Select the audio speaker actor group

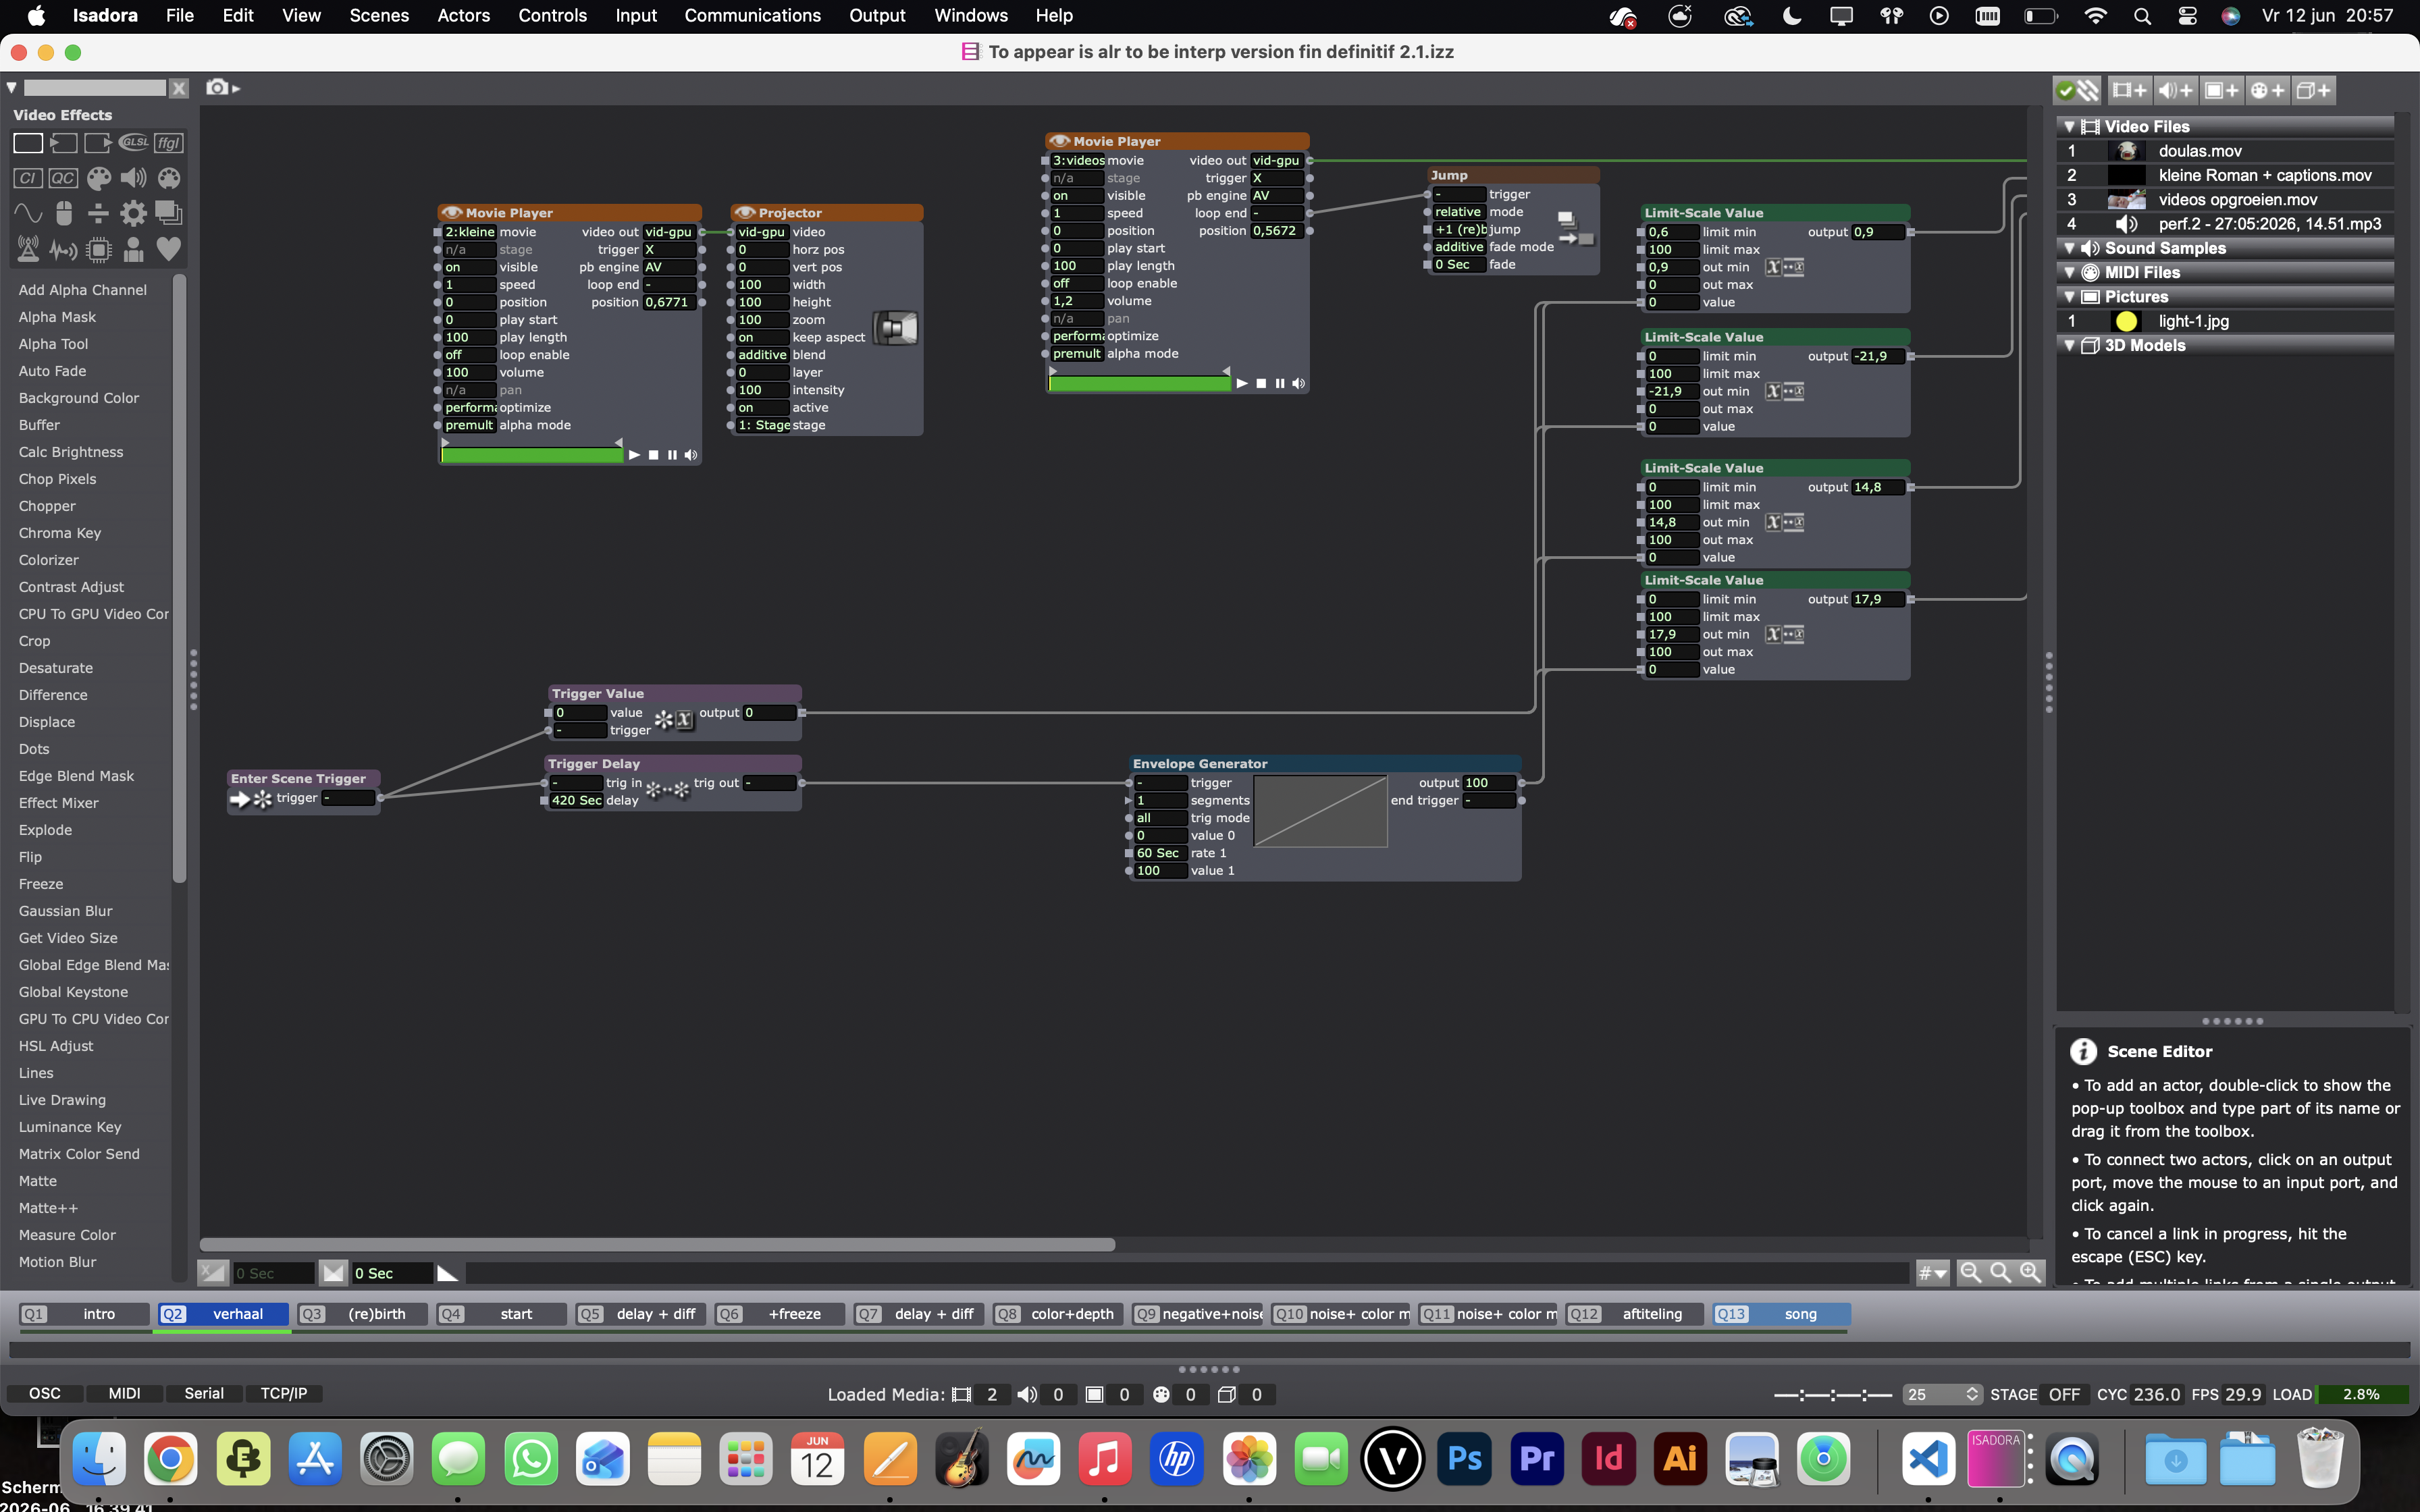coord(133,178)
